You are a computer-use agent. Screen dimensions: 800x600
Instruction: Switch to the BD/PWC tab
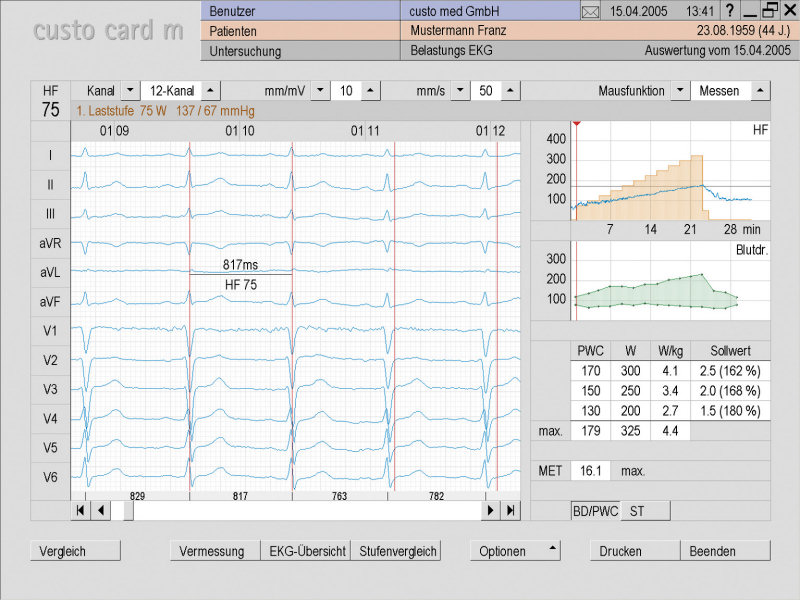[x=595, y=511]
